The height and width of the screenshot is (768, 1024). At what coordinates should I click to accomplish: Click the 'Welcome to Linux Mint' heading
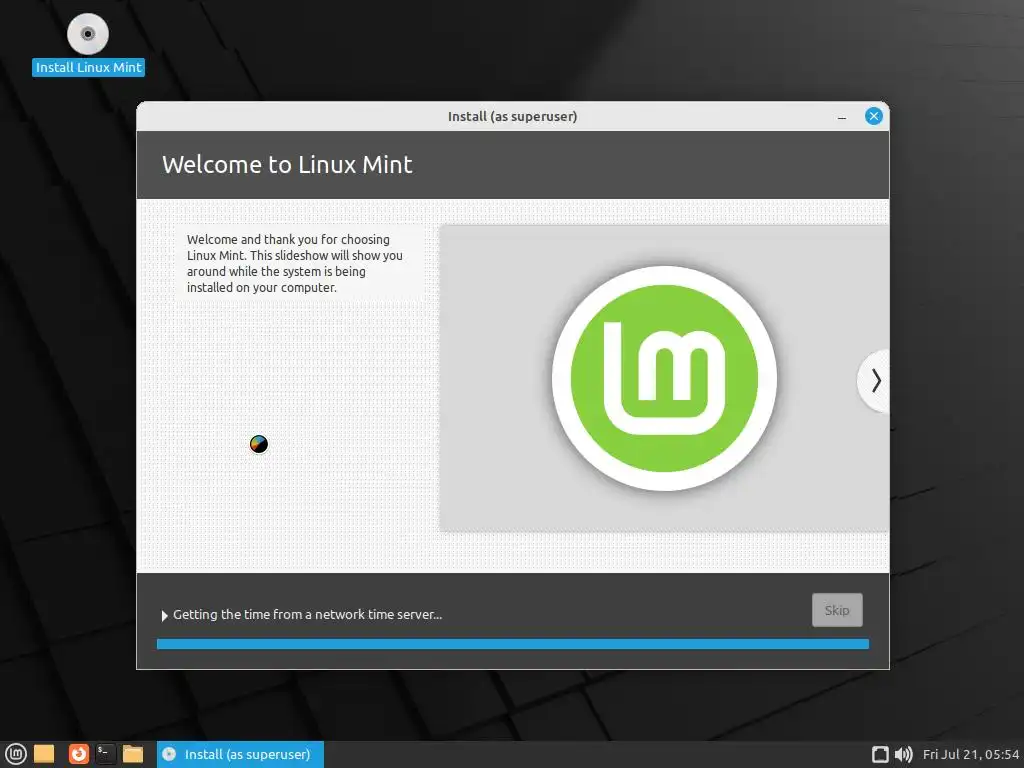click(287, 165)
